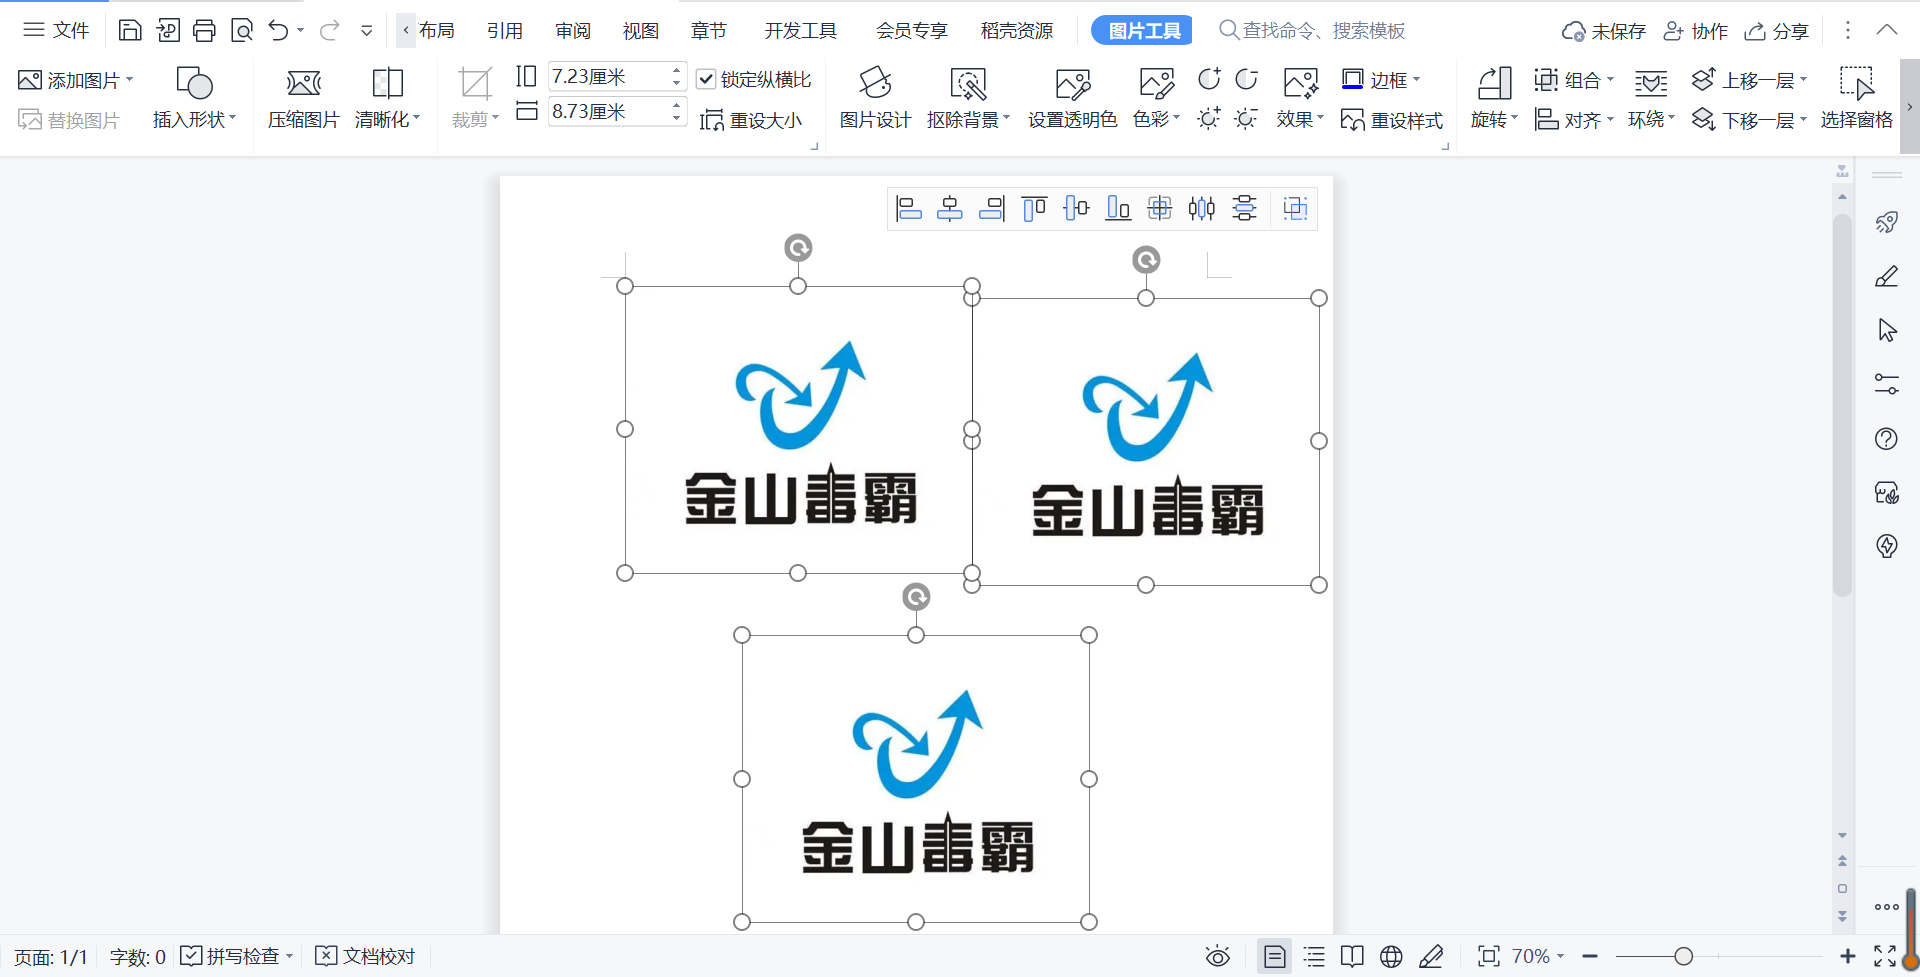Click the Save icon in quick access toolbar
1920x977 pixels.
click(x=129, y=30)
